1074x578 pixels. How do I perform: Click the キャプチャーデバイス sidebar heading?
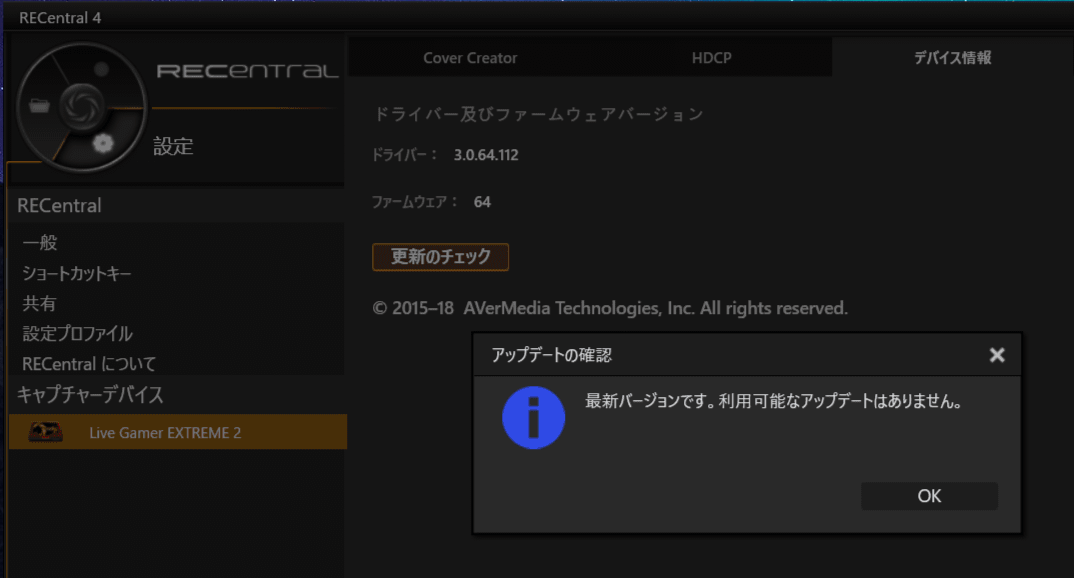90,394
